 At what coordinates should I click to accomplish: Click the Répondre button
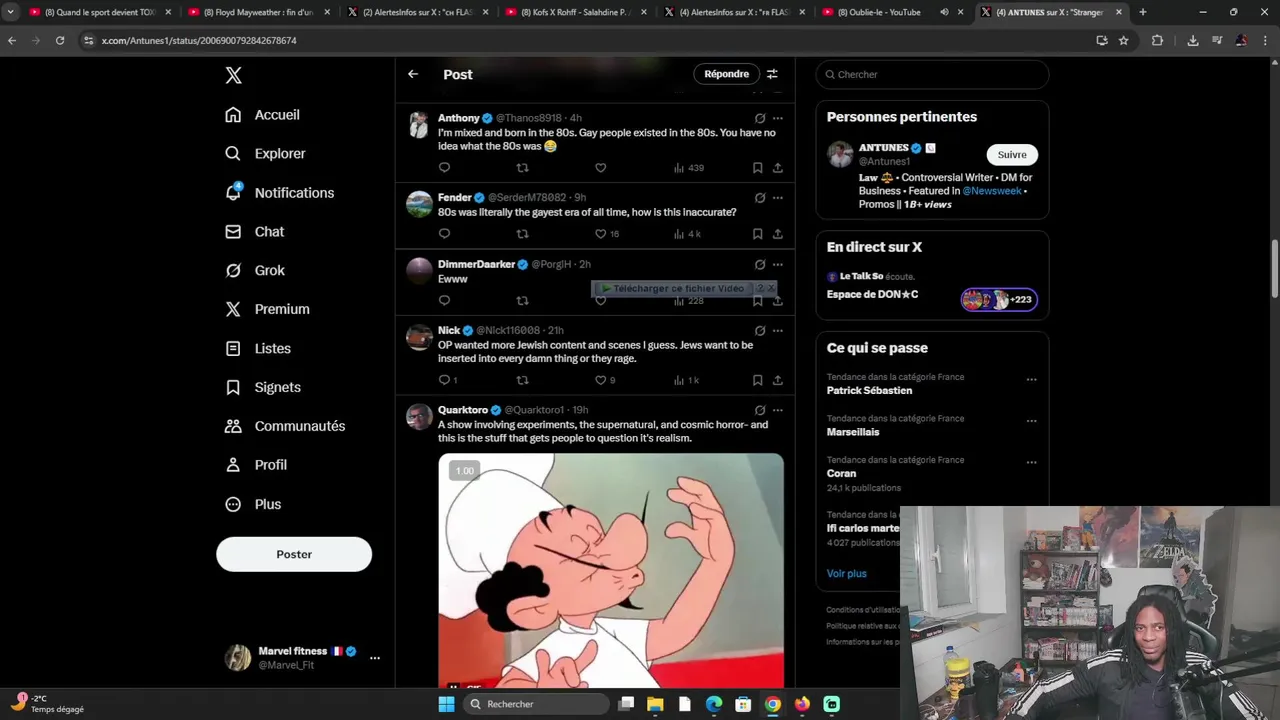pyautogui.click(x=726, y=74)
